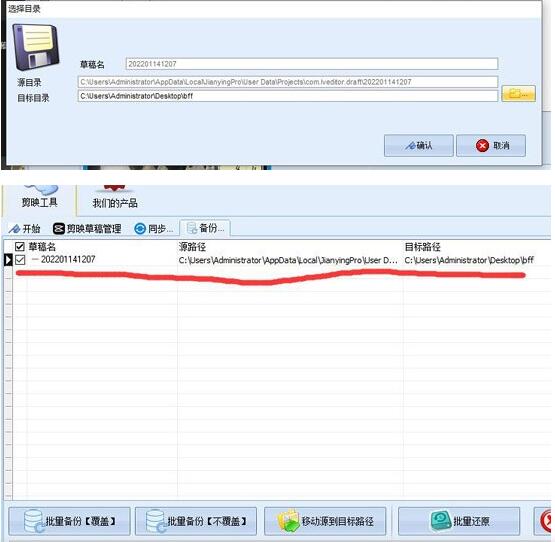Click the 目标目录 path input field
Viewport: 555px width, 542px height.
[288, 96]
